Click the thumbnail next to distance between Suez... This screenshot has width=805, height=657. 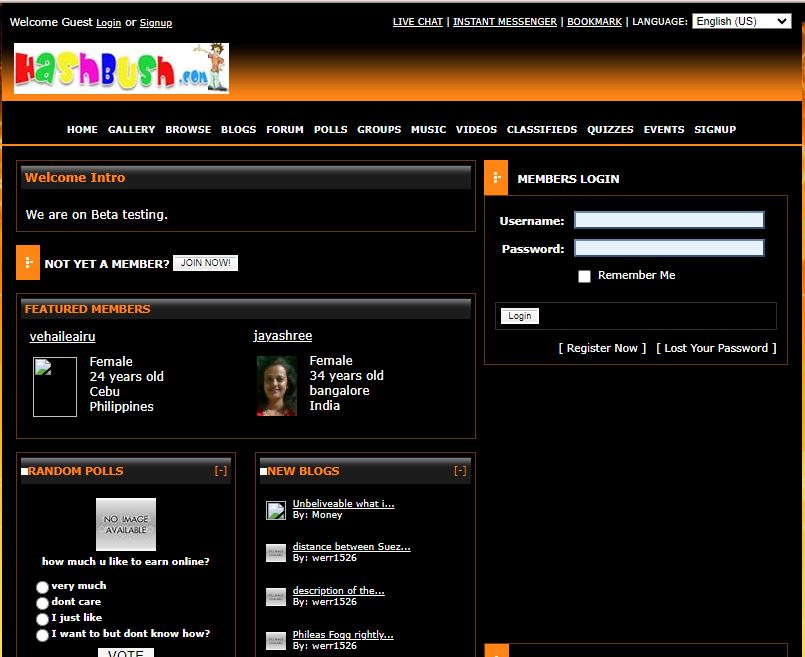pyautogui.click(x=276, y=553)
